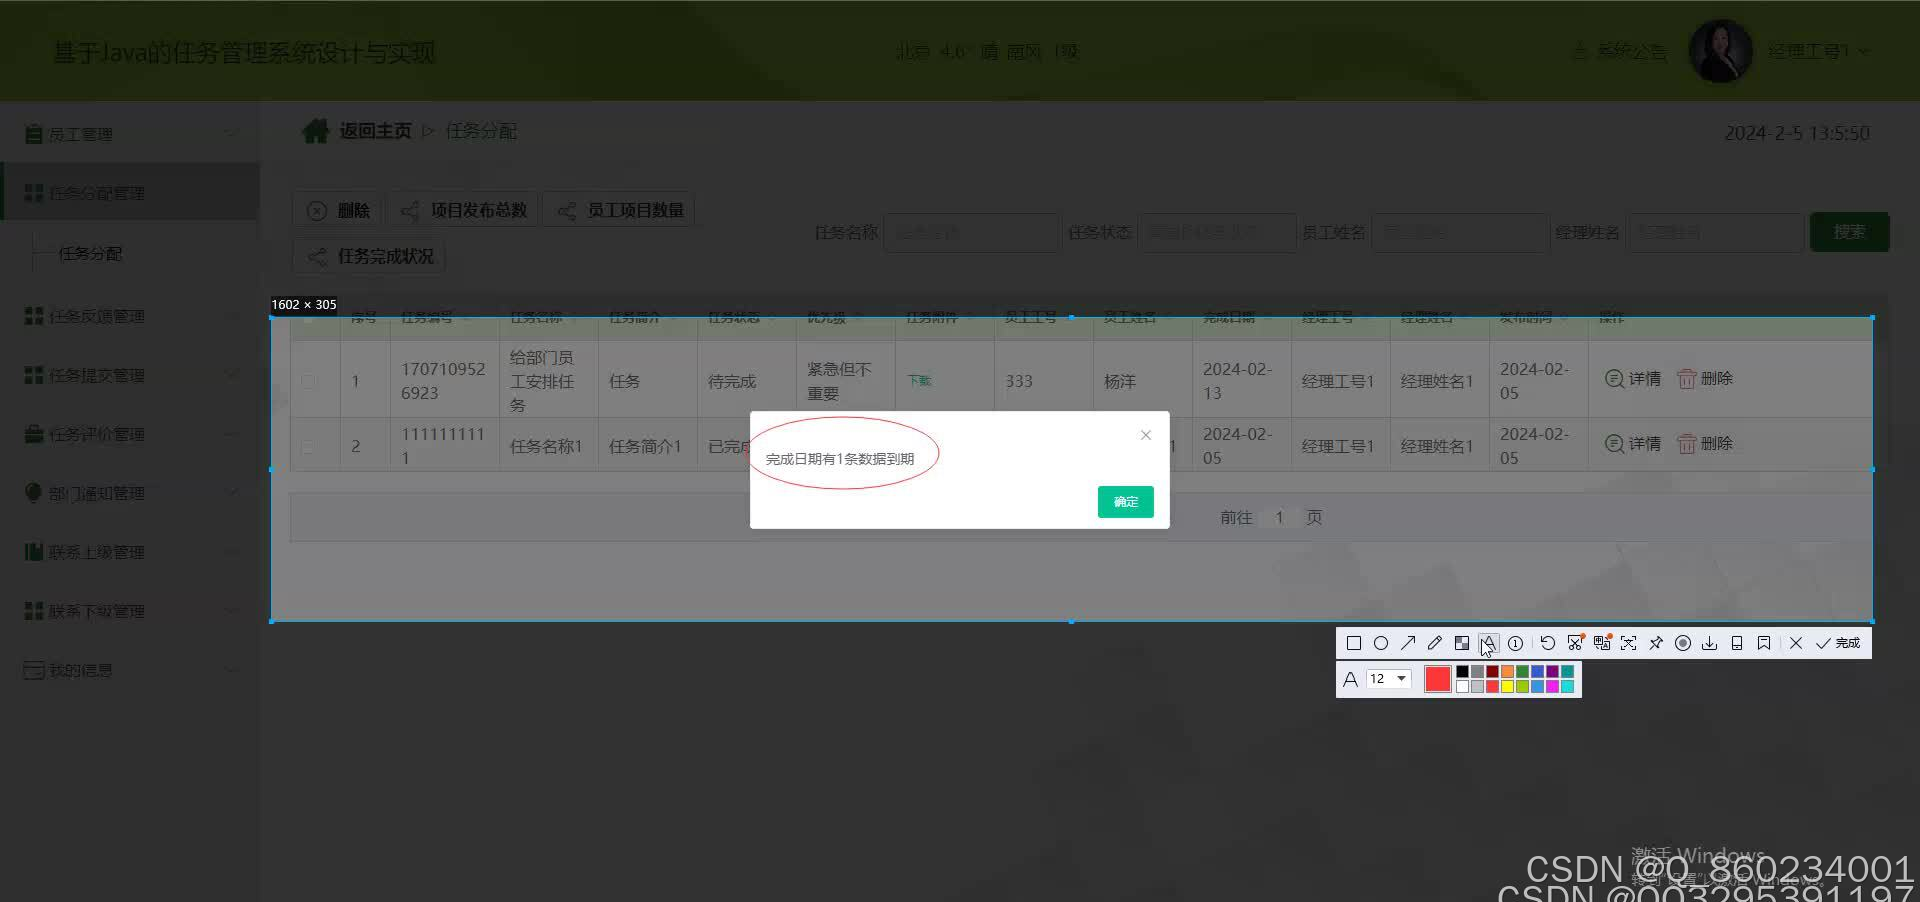The height and width of the screenshot is (902, 1920).
Task: Activate the mosaic blur tool
Action: 1462,643
